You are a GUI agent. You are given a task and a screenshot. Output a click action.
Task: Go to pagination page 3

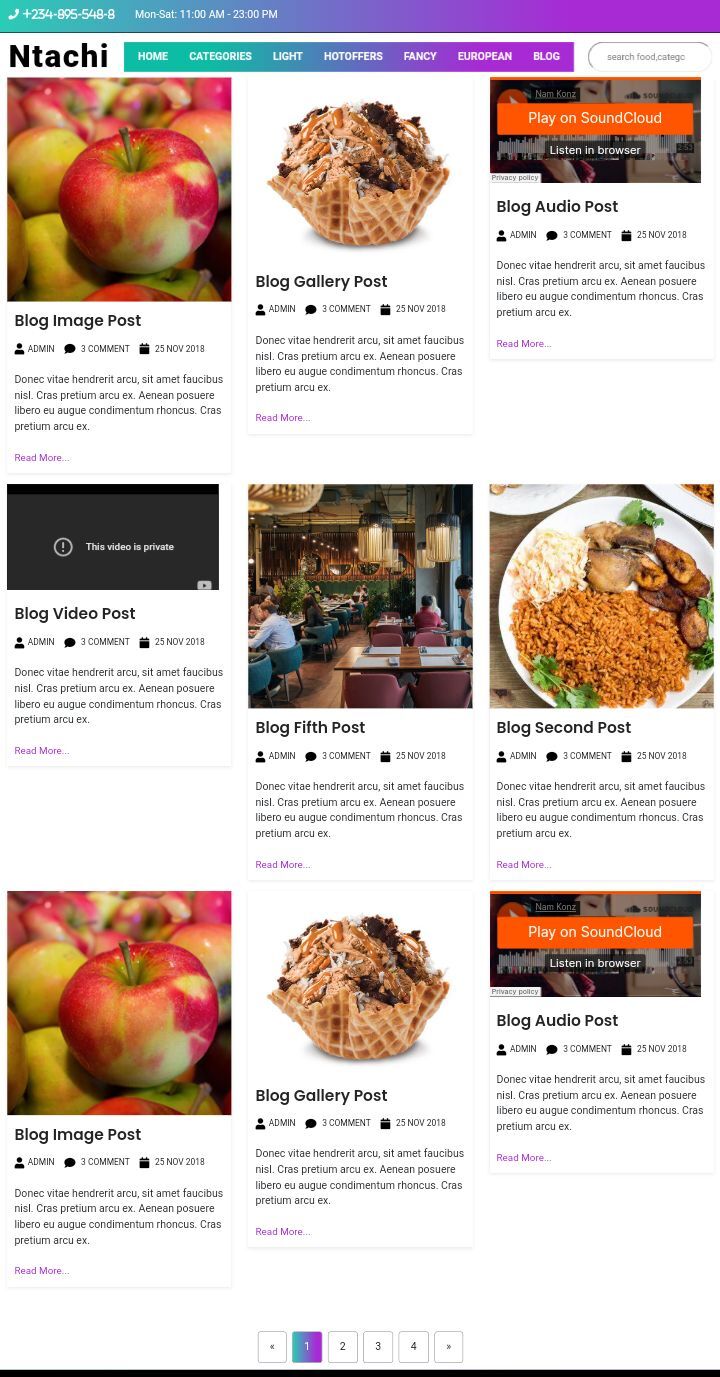(378, 1347)
